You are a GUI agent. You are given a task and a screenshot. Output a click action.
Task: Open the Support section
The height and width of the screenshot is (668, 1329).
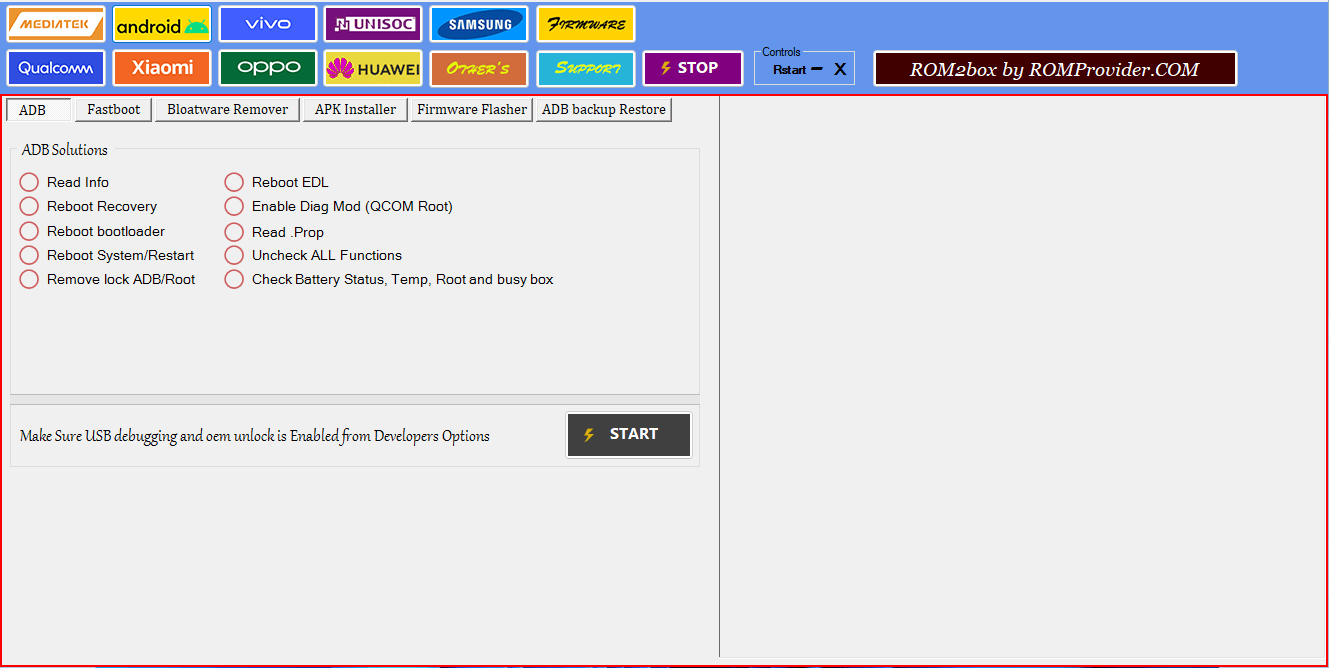[x=585, y=68]
